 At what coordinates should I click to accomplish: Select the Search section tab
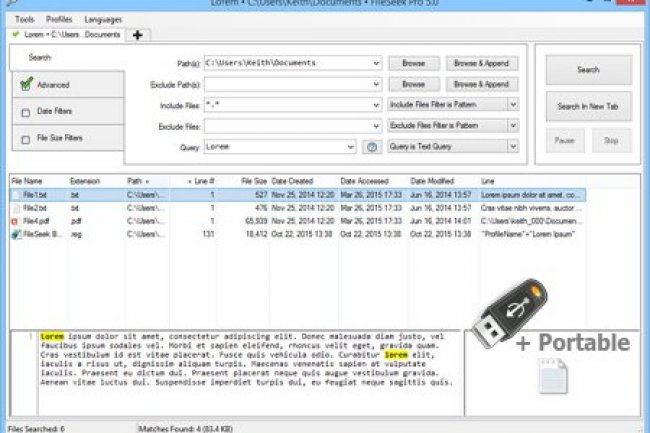[x=66, y=58]
